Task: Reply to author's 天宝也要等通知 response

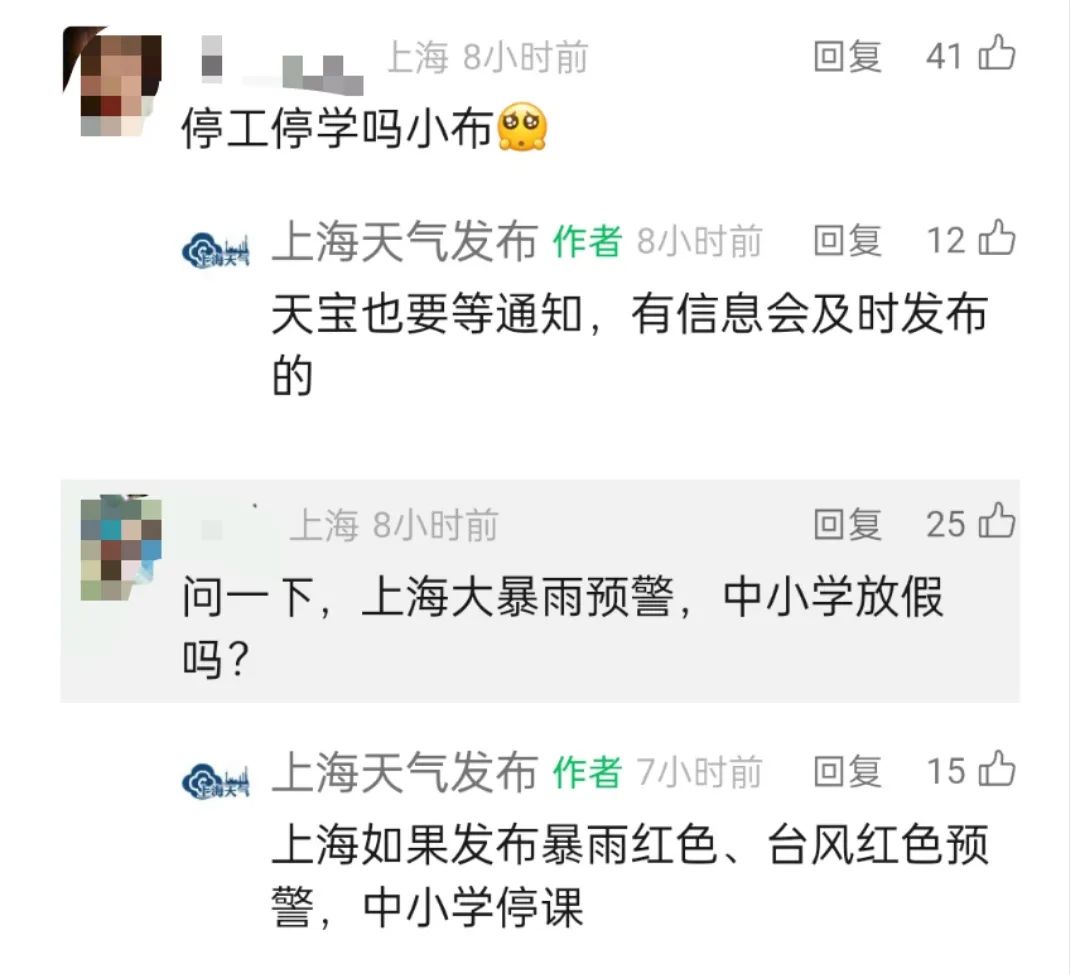Action: coord(848,241)
